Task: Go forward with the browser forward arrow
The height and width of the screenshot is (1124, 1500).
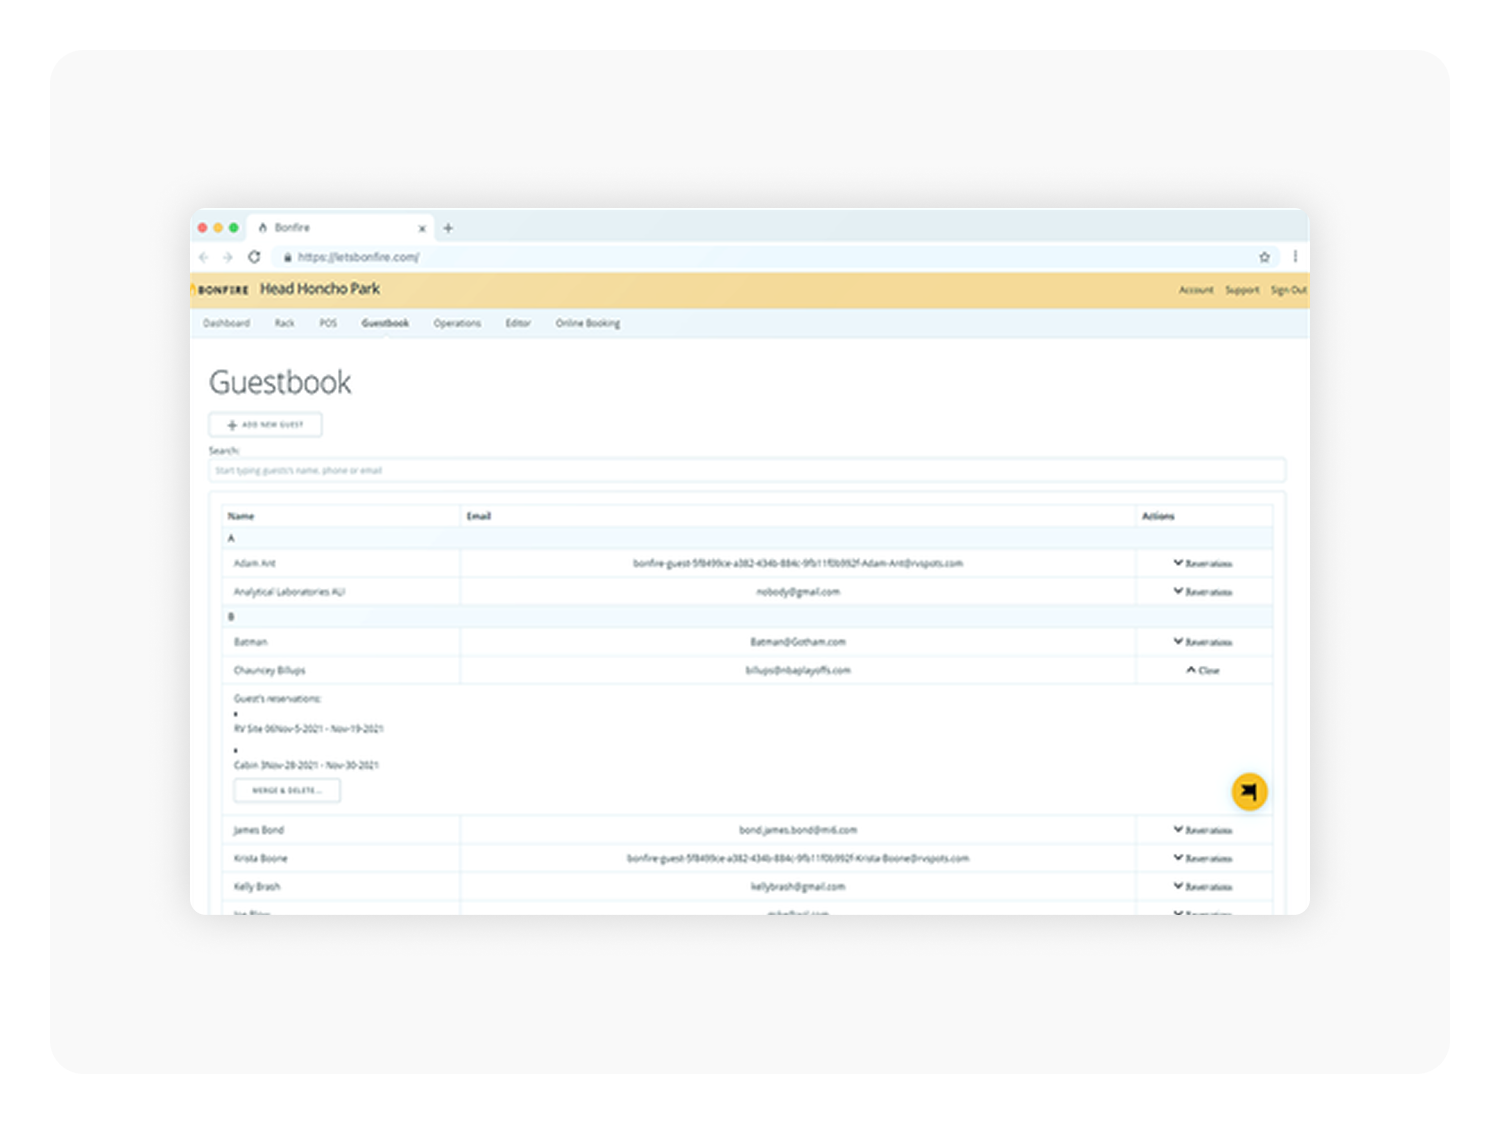Action: click(228, 257)
